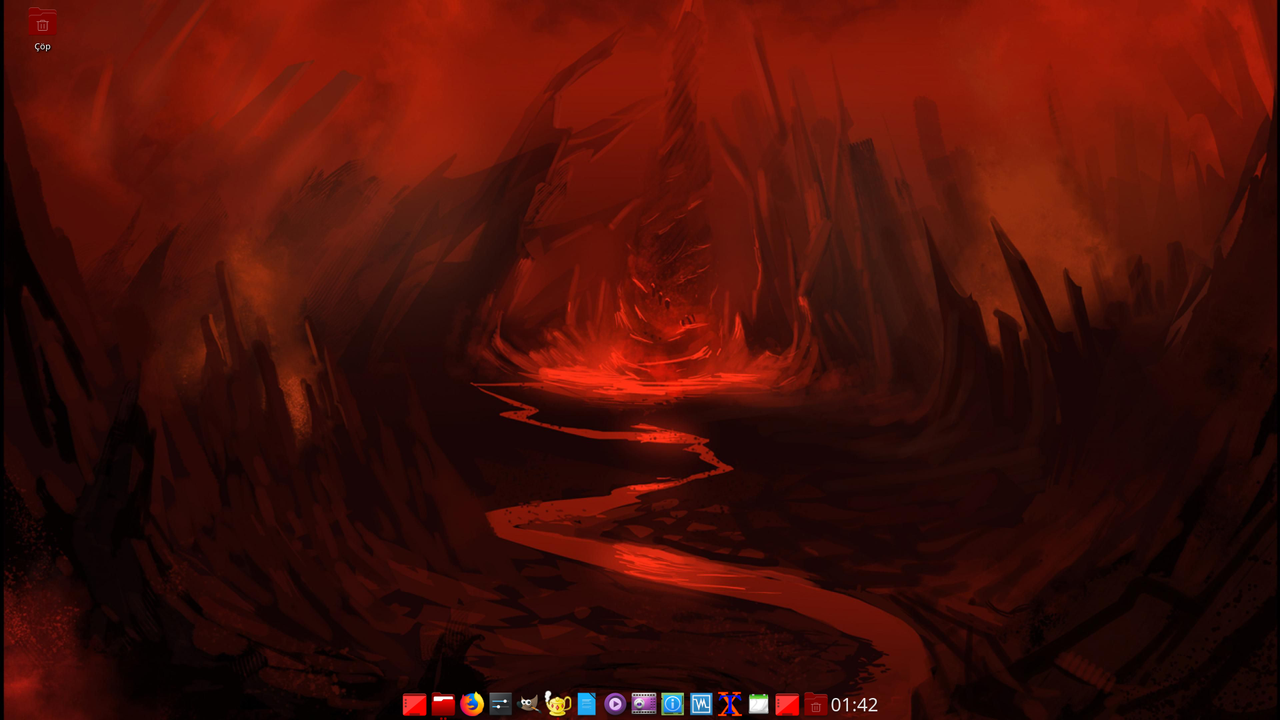
Task: Launch the system monitor graph icon
Action: pyautogui.click(x=701, y=705)
